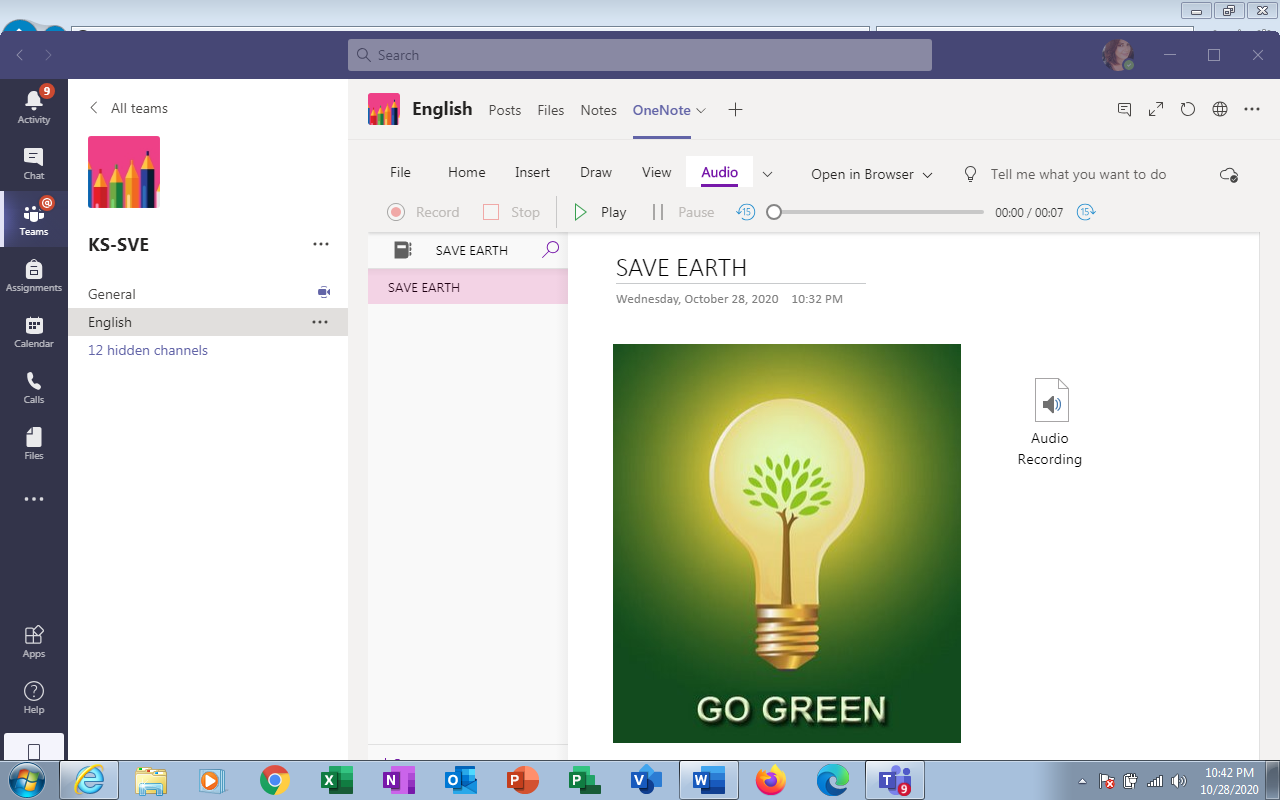
Task: Select the Audio ribbon tab
Action: [x=719, y=172]
